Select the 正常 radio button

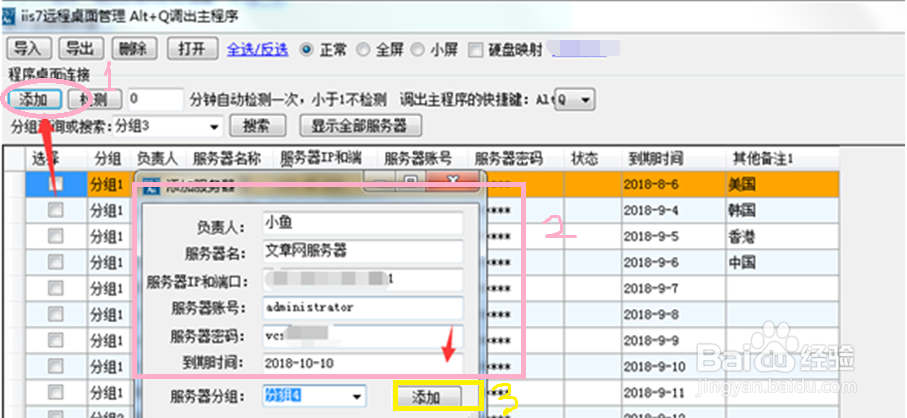click(305, 50)
